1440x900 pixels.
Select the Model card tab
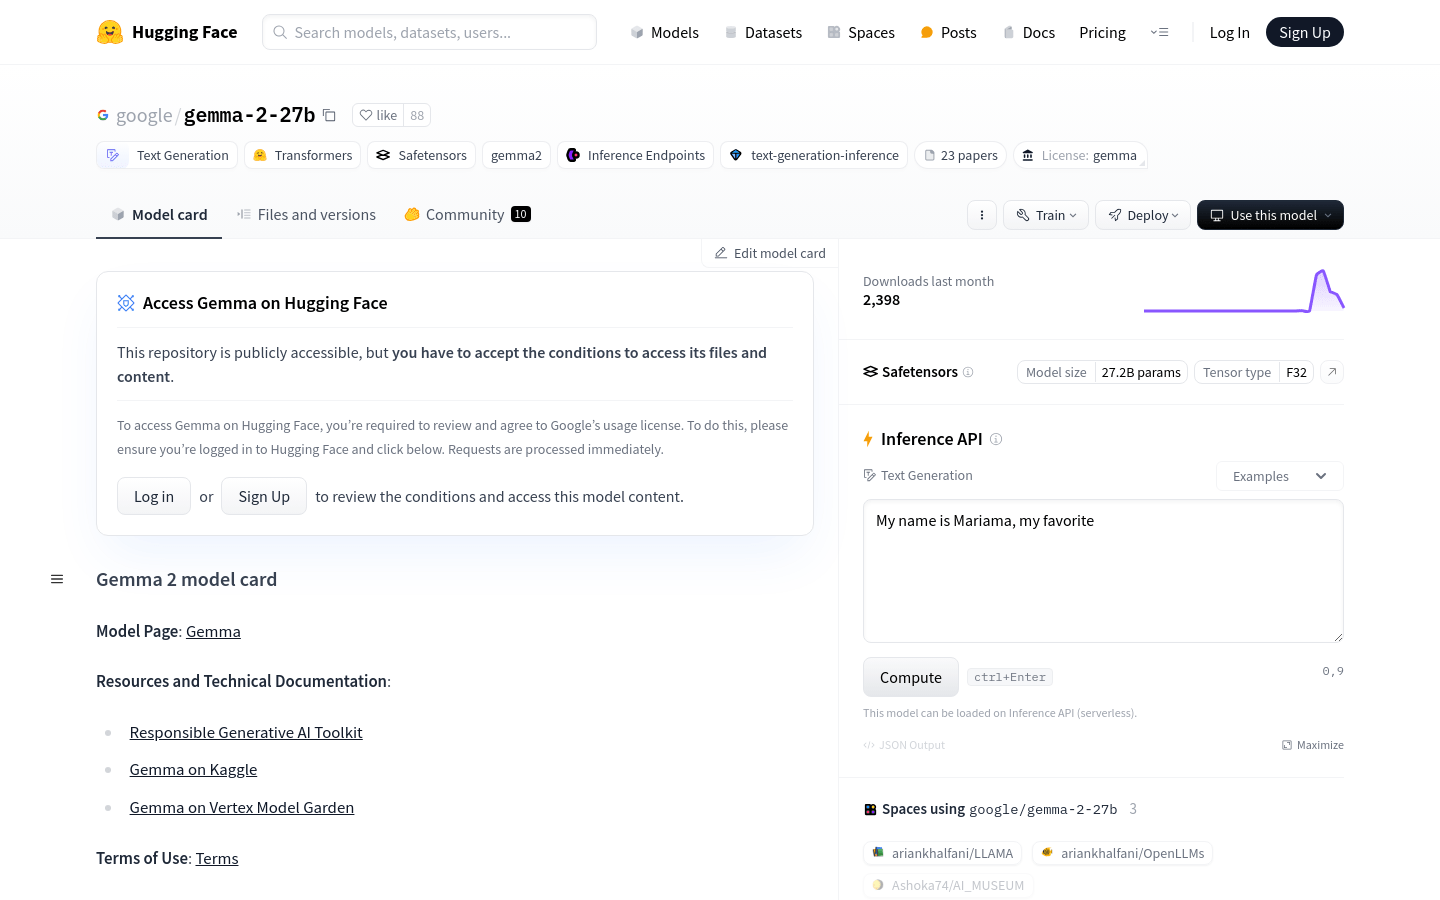pos(159,214)
